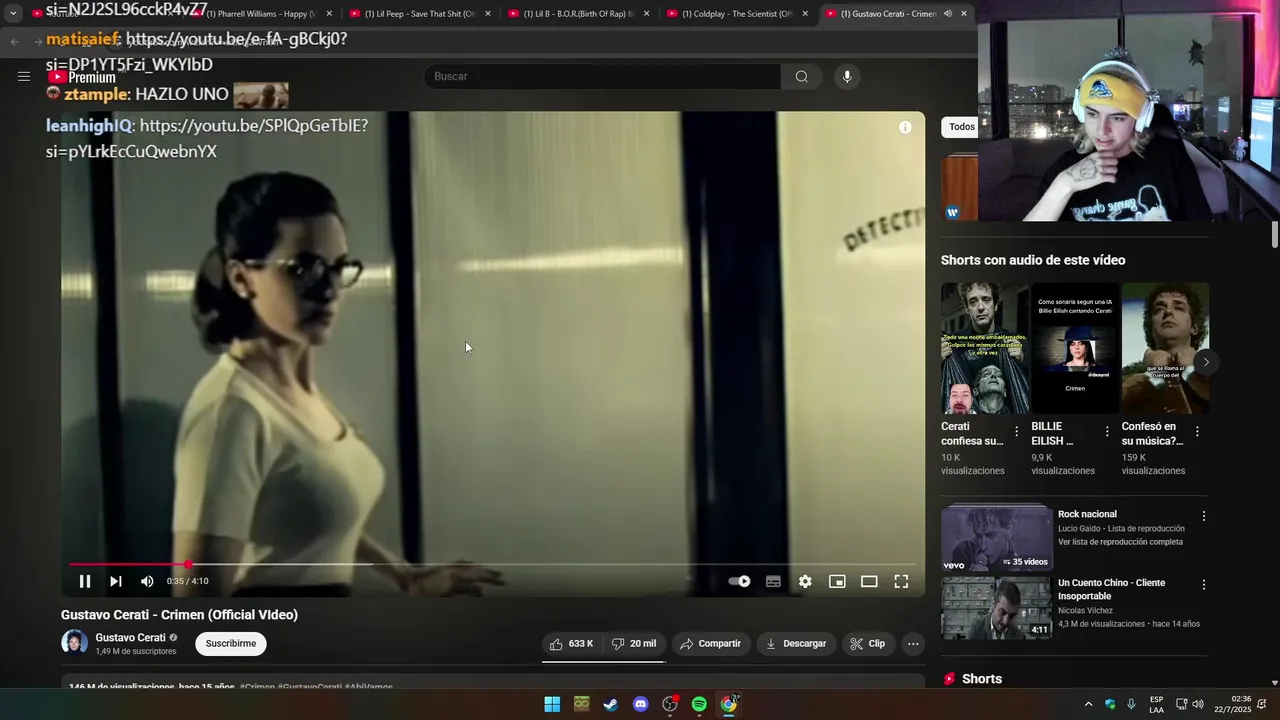Open Discord from the taskbar
Screen dimensions: 1280x720
point(641,704)
